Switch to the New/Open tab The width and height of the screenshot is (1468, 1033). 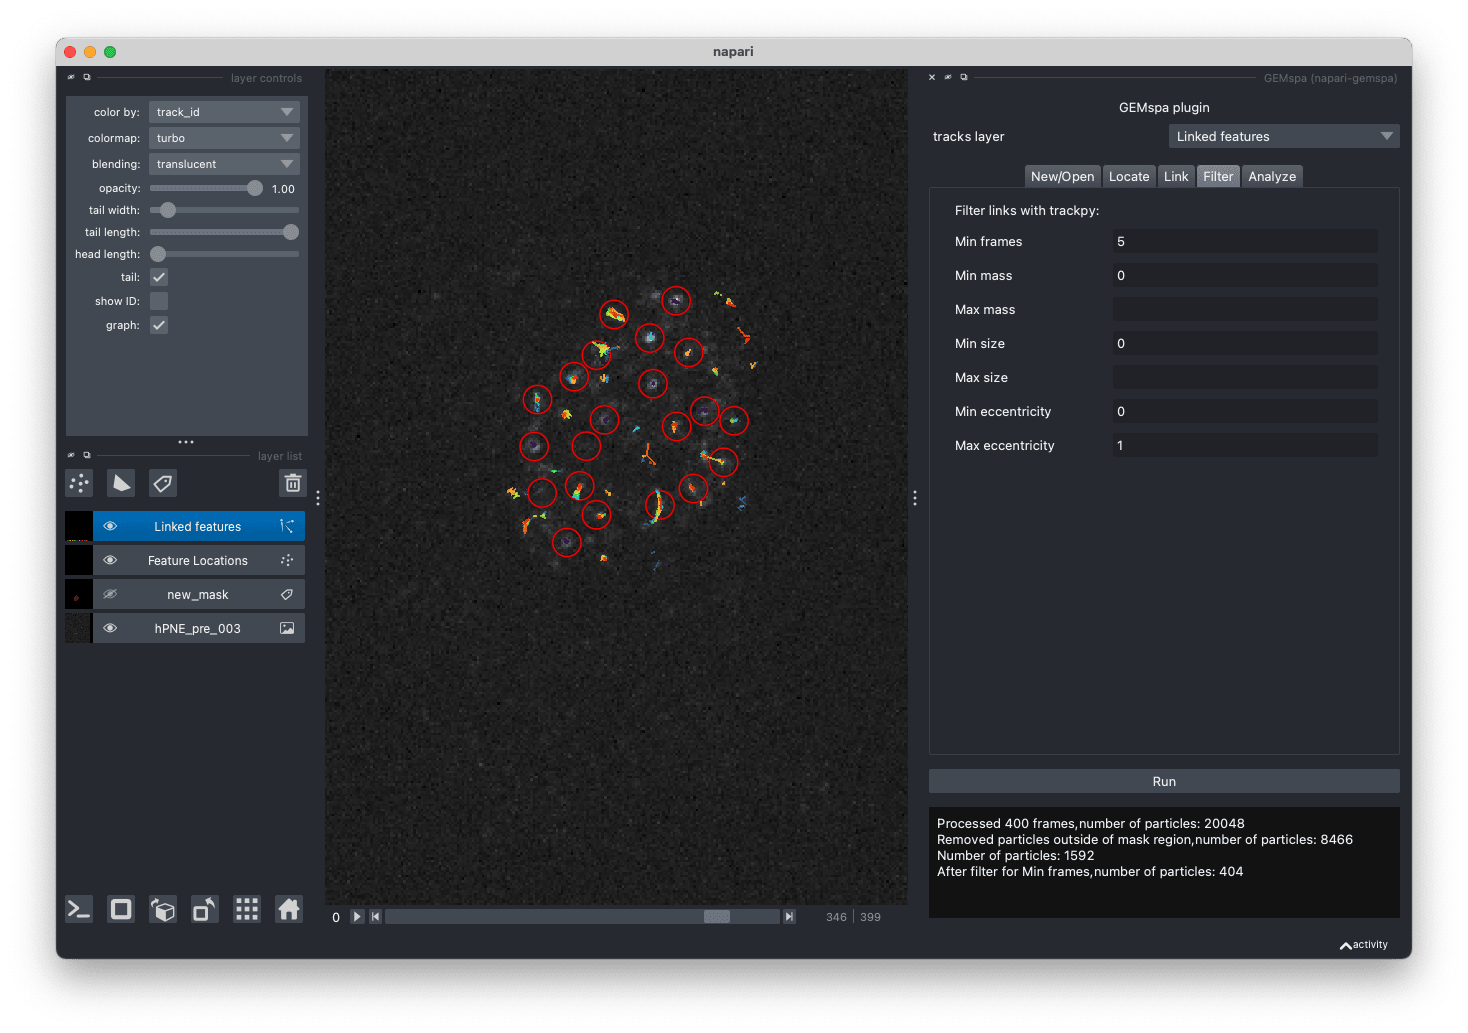pos(1062,176)
